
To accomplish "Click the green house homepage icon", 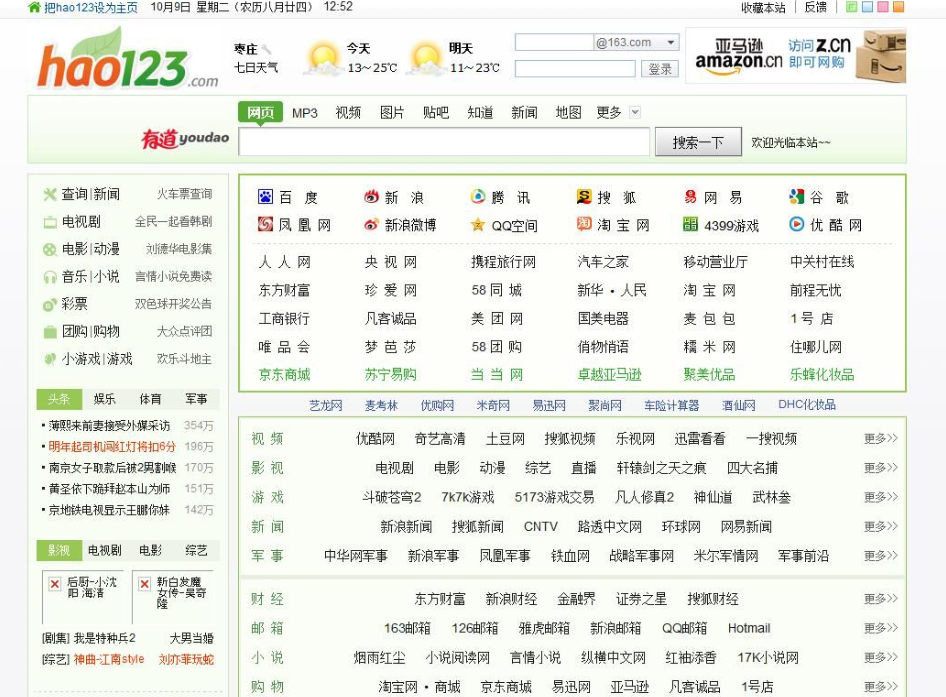I will pyautogui.click(x=34, y=7).
